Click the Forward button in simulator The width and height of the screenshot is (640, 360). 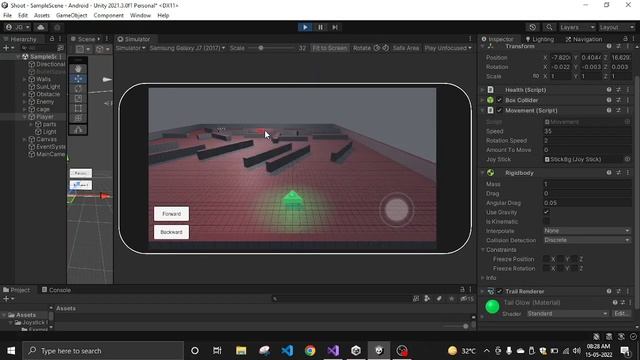pos(171,213)
